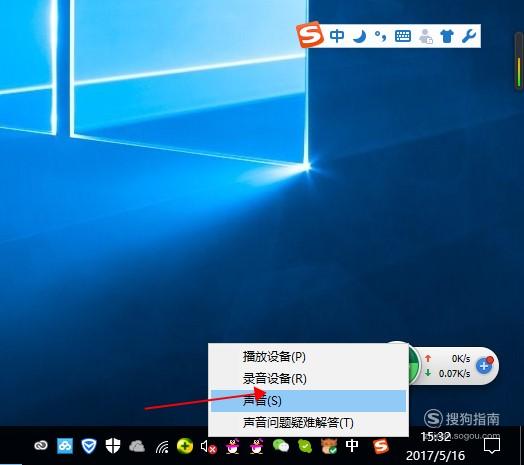Open the taskbar clock showing 15:32
The height and width of the screenshot is (465, 524).
pyautogui.click(x=435, y=437)
